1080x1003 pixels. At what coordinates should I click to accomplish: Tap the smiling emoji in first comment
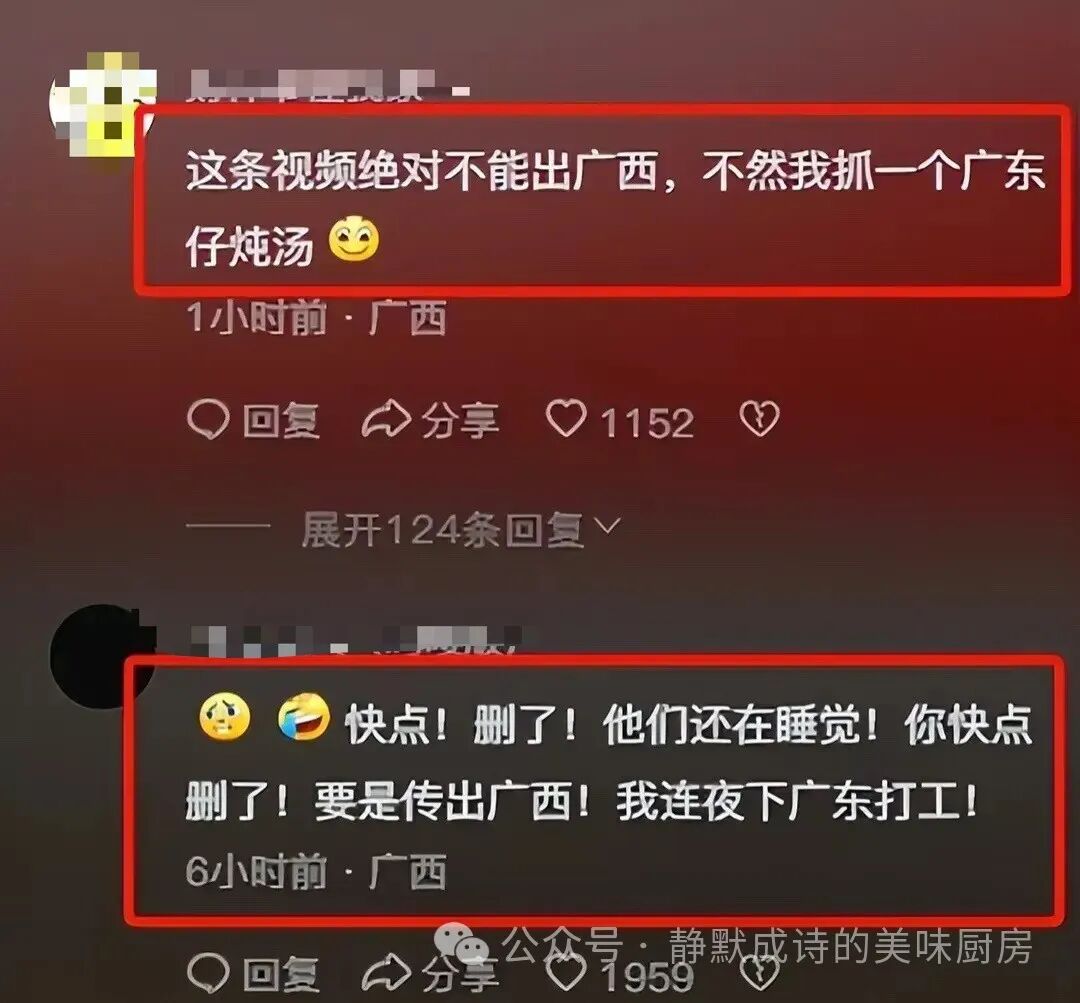click(353, 239)
